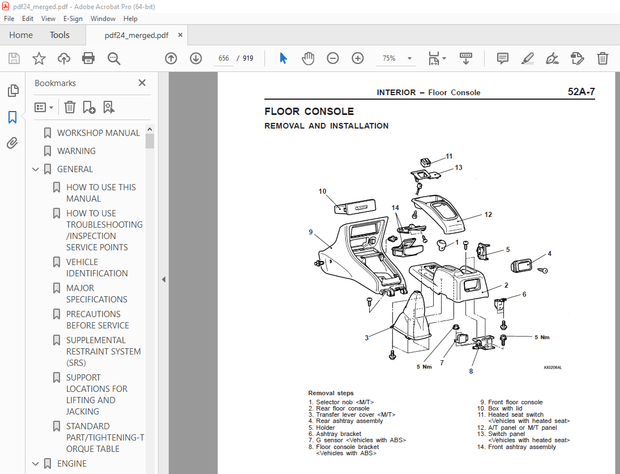The width and height of the screenshot is (620, 474).
Task: Open the E-Sign menu
Action: click(73, 19)
